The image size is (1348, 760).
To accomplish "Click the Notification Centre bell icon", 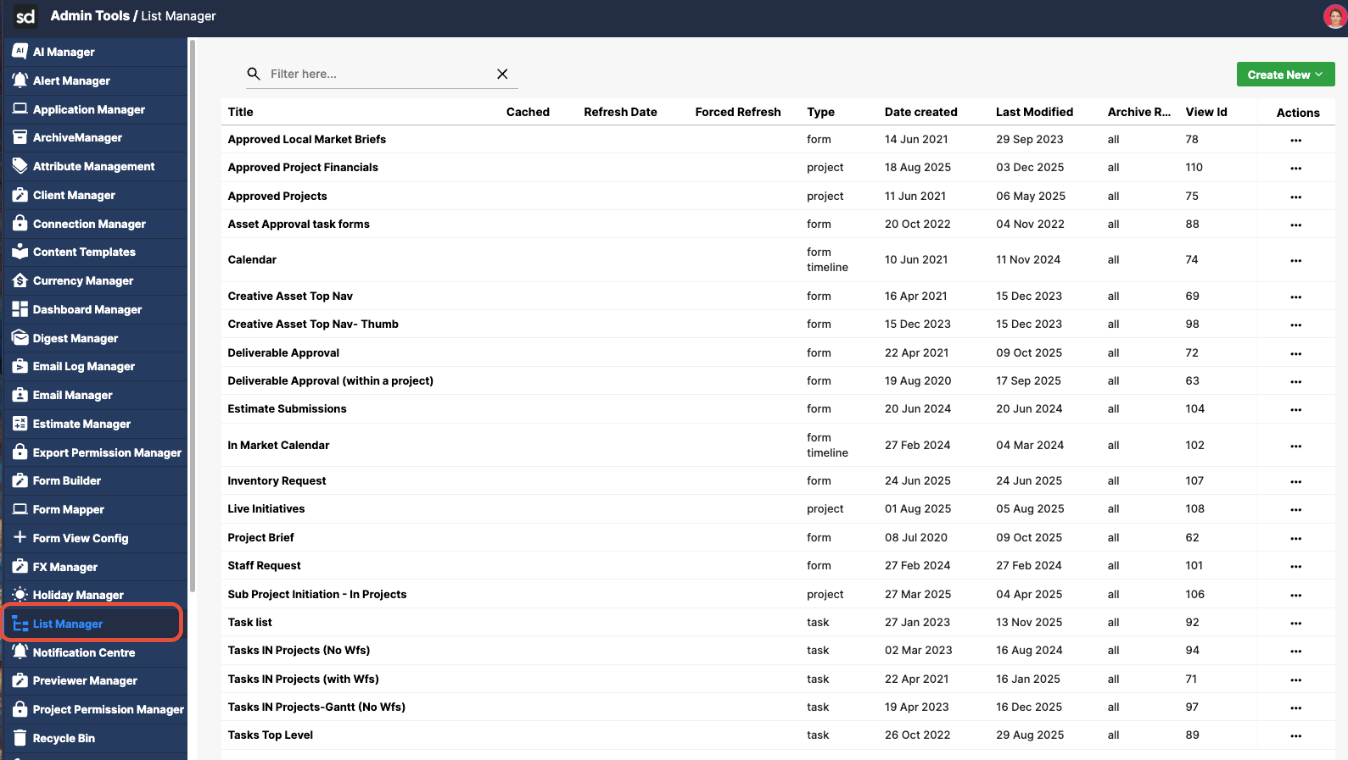I will 20,652.
